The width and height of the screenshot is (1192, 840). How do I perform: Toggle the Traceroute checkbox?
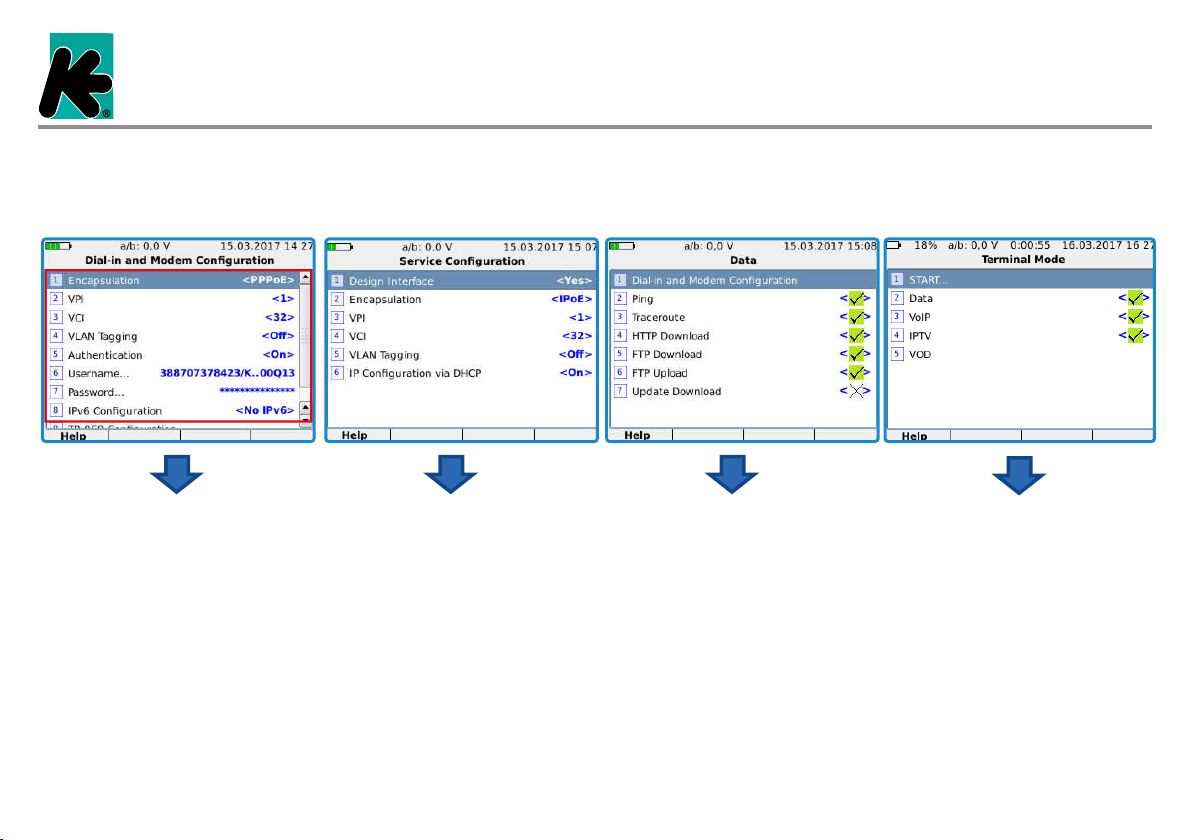[x=855, y=317]
